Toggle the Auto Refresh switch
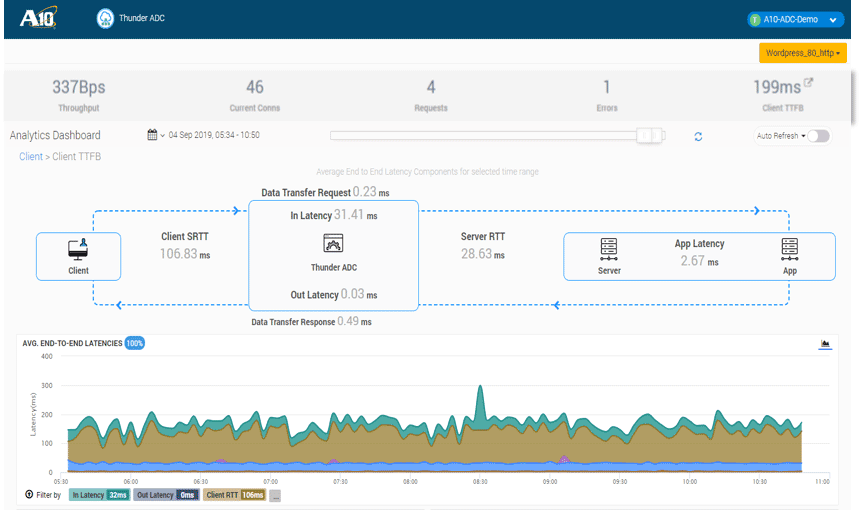862x510 pixels. click(818, 136)
